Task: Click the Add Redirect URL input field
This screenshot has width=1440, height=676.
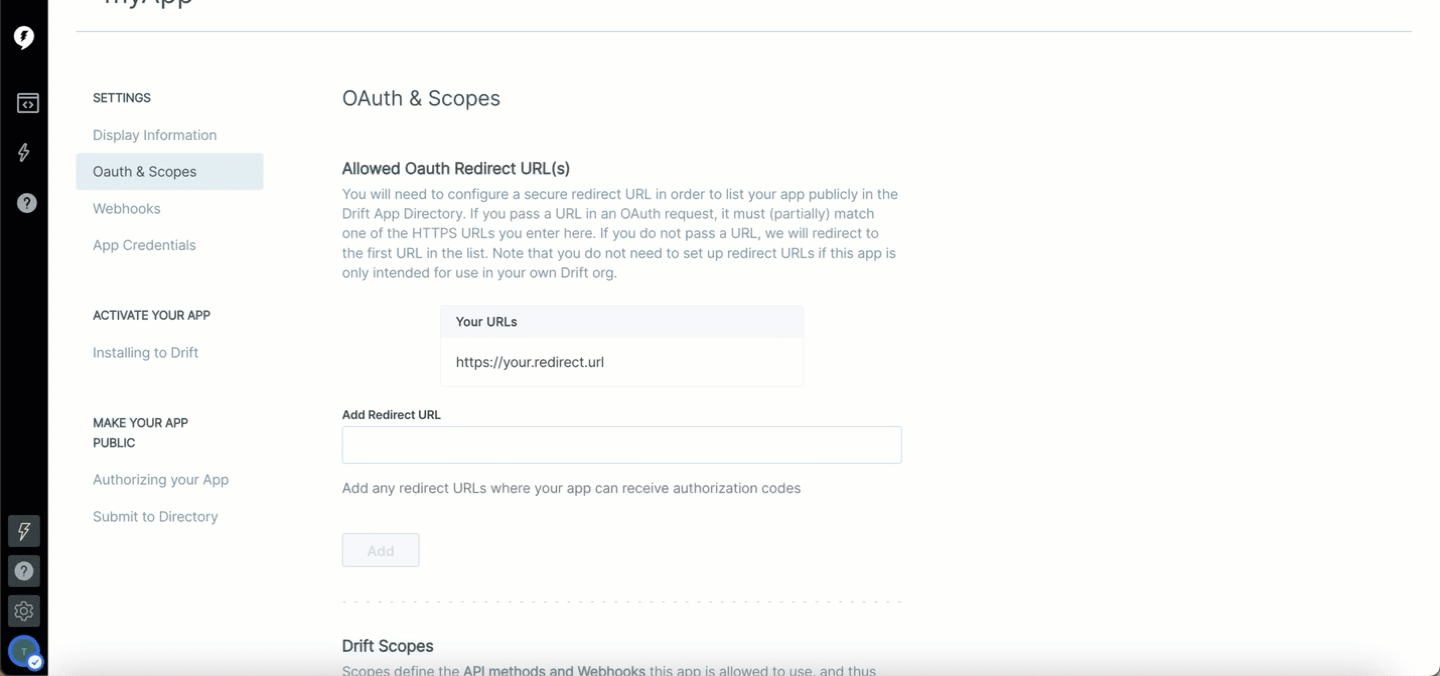Action: coord(622,445)
